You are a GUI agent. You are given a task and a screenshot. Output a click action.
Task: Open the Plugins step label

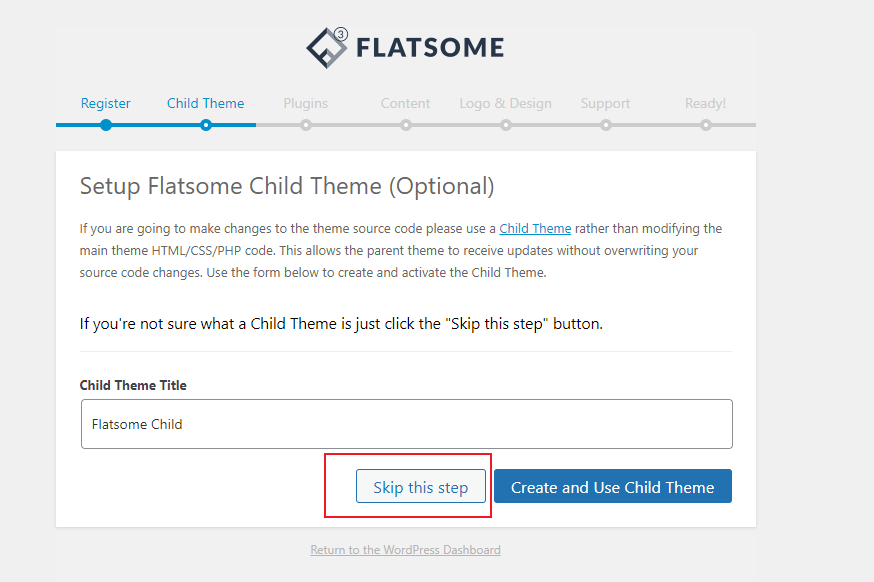[305, 103]
